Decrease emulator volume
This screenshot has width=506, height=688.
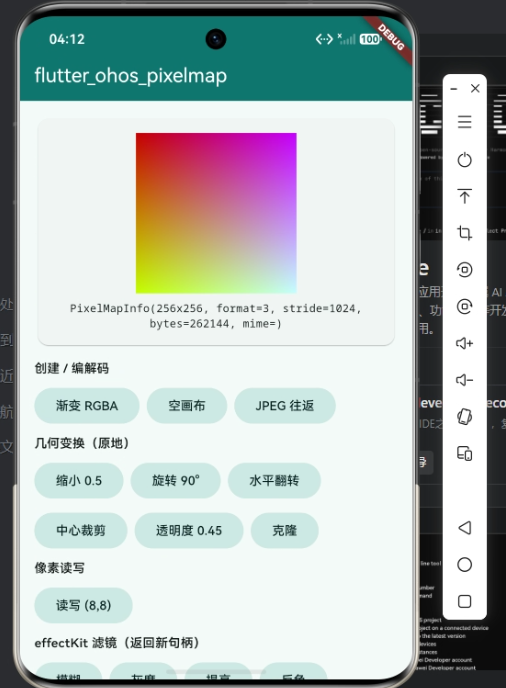464,380
